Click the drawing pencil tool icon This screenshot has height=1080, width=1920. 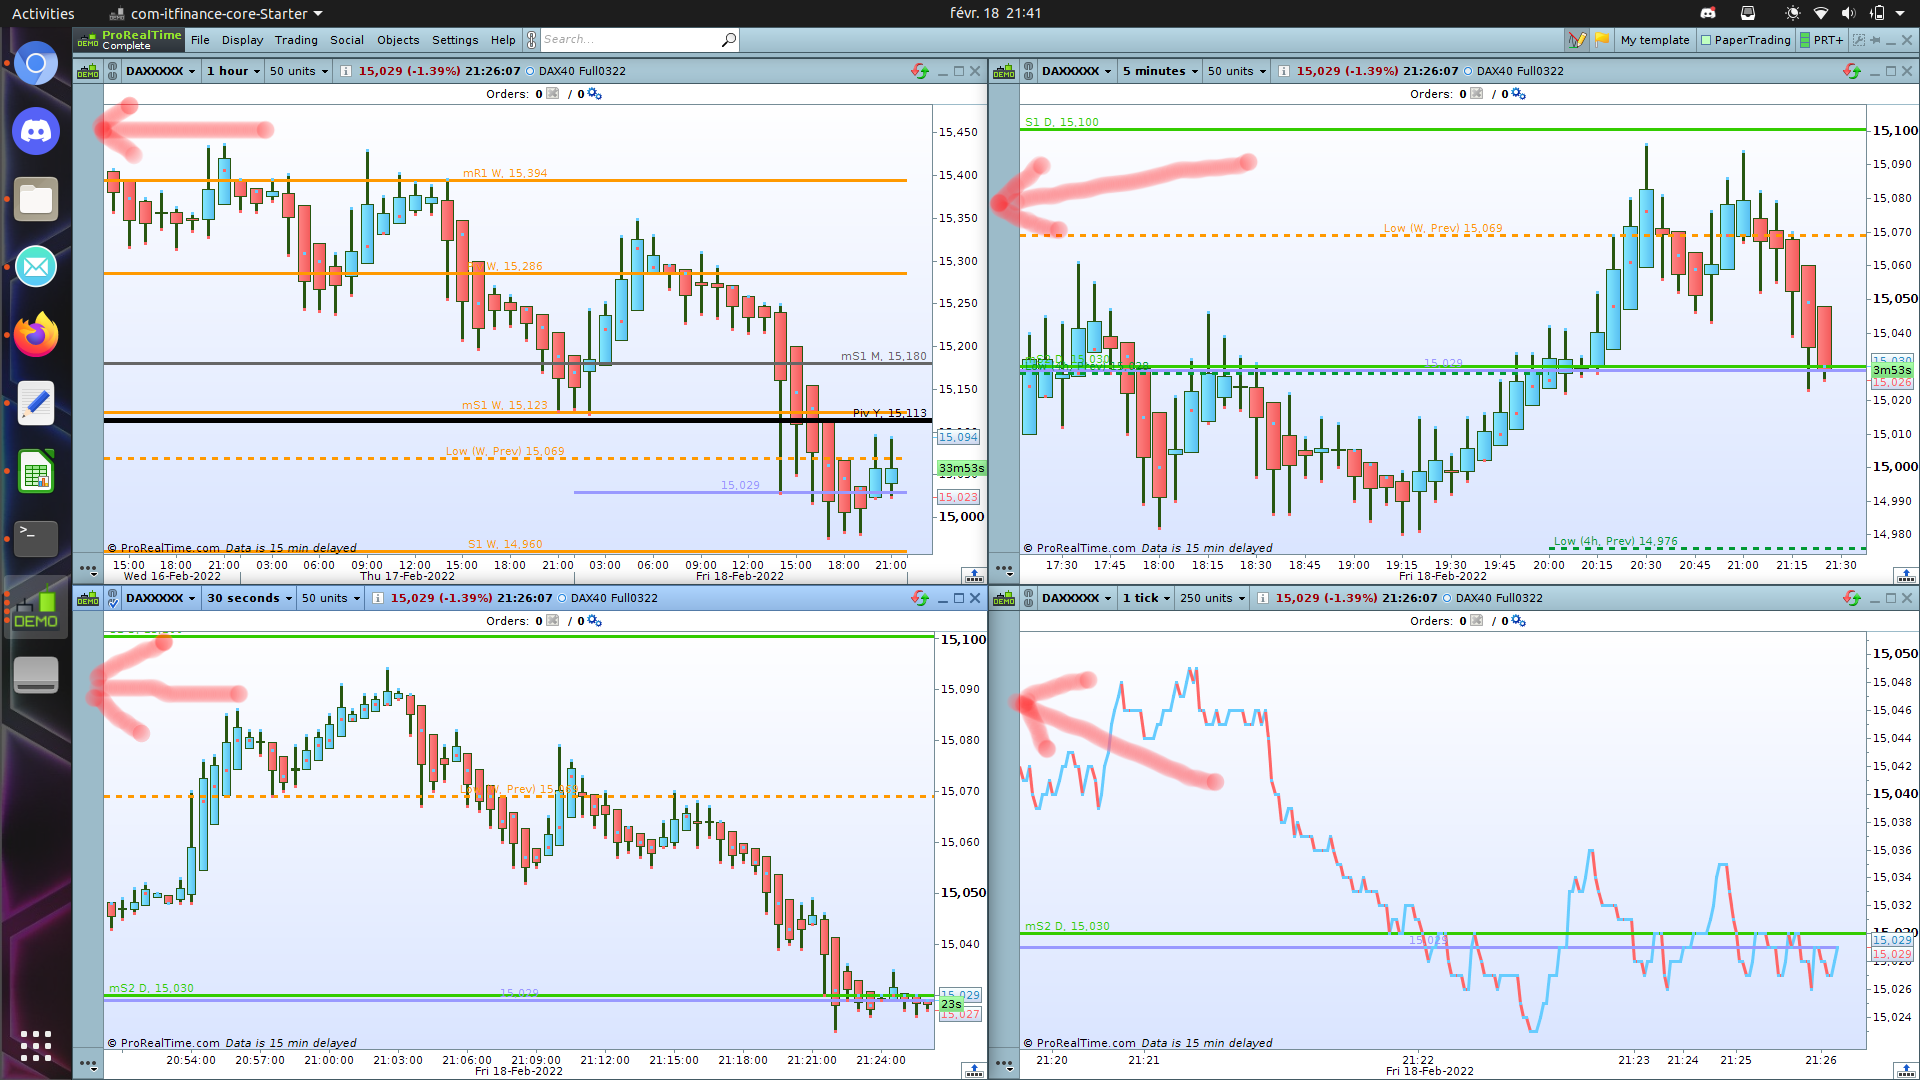tap(1577, 40)
